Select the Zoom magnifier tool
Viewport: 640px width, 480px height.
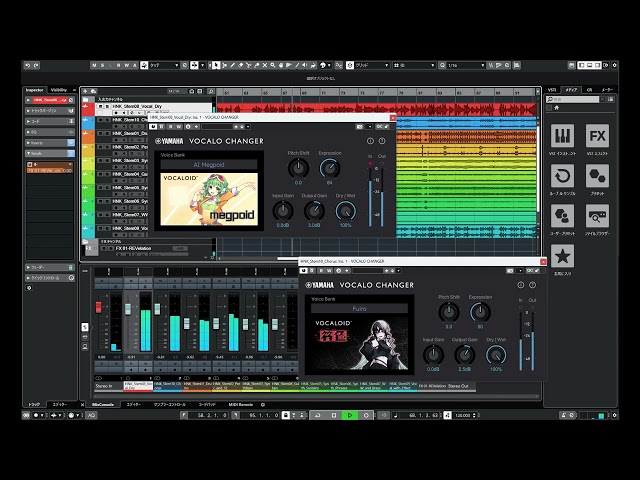(x=273, y=65)
